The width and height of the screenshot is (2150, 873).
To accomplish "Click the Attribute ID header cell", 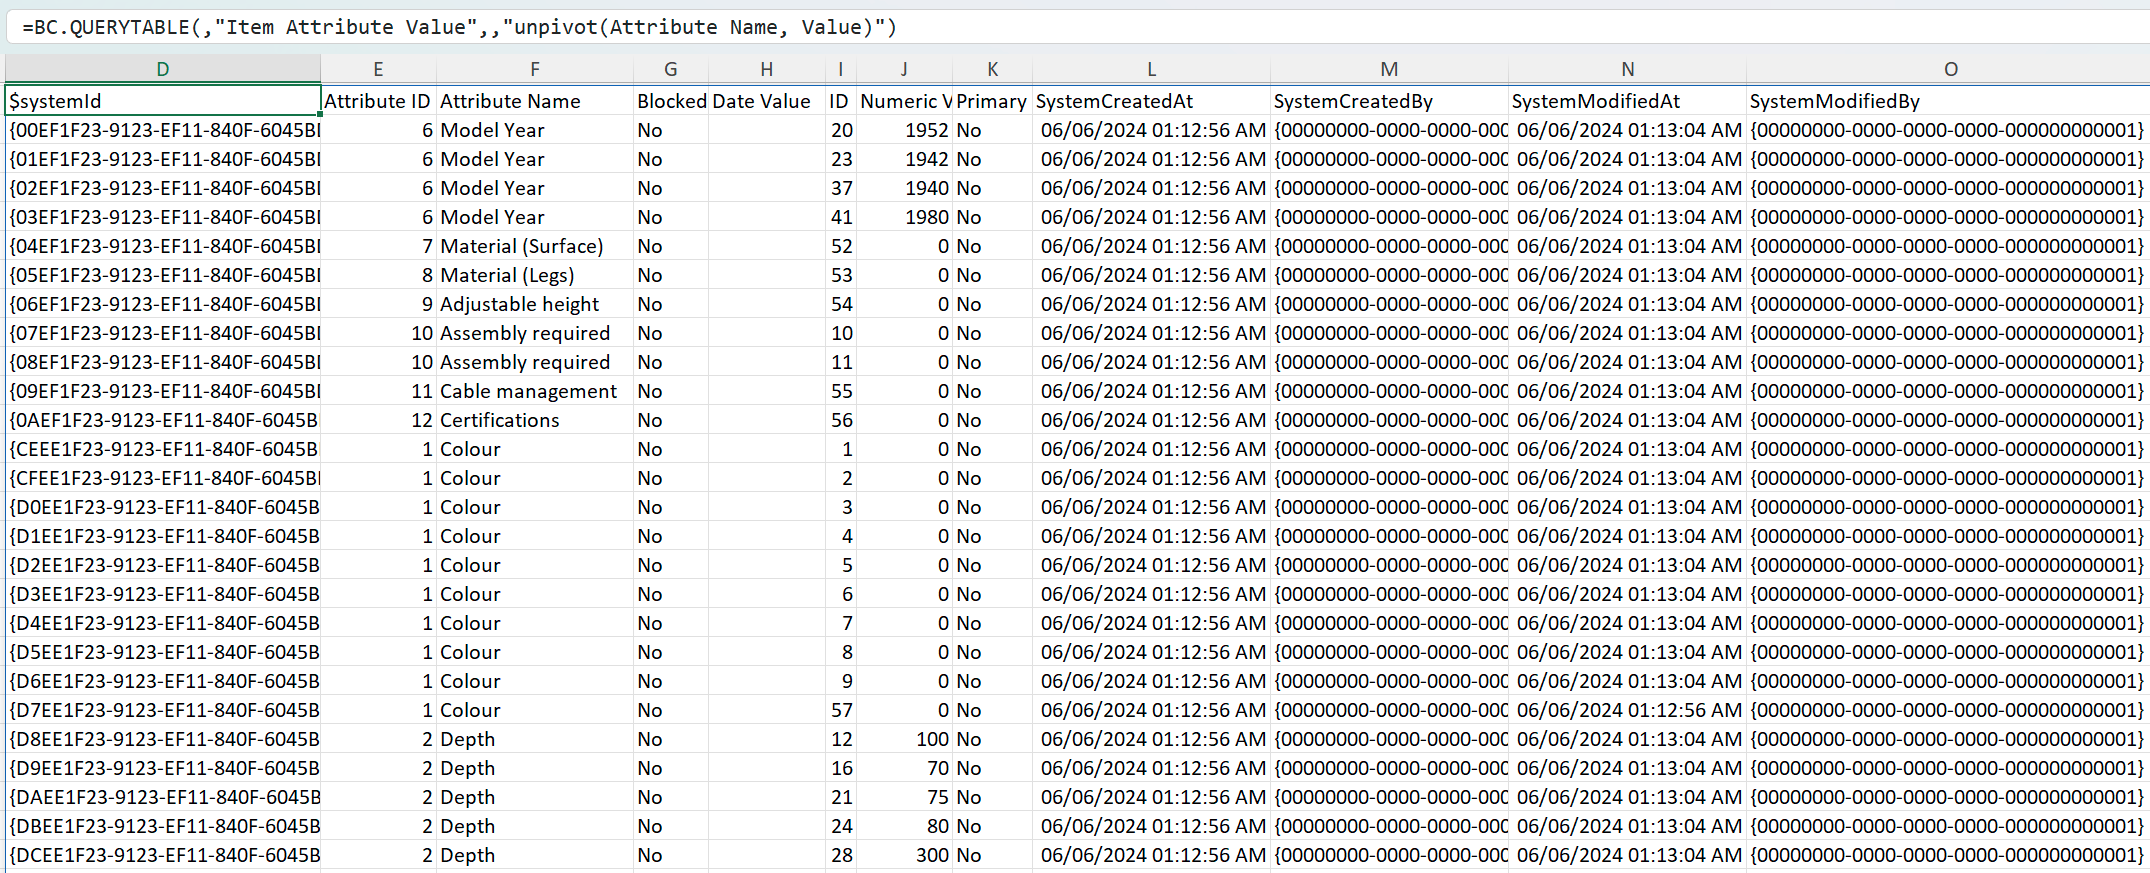I will [378, 101].
